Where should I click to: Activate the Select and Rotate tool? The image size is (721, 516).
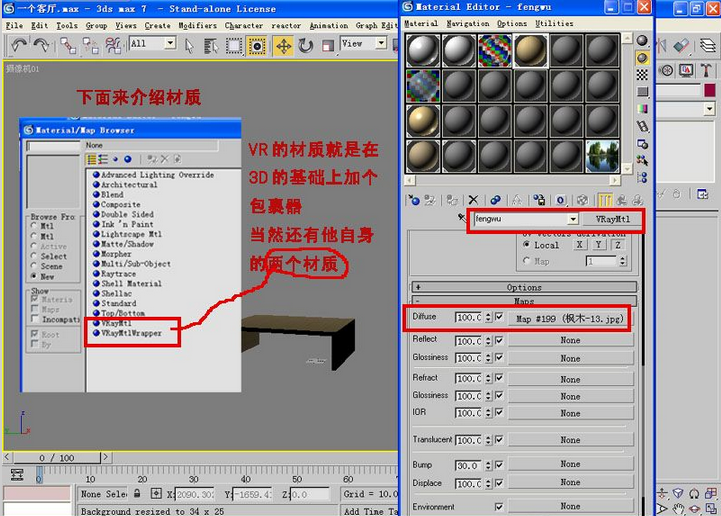click(305, 46)
